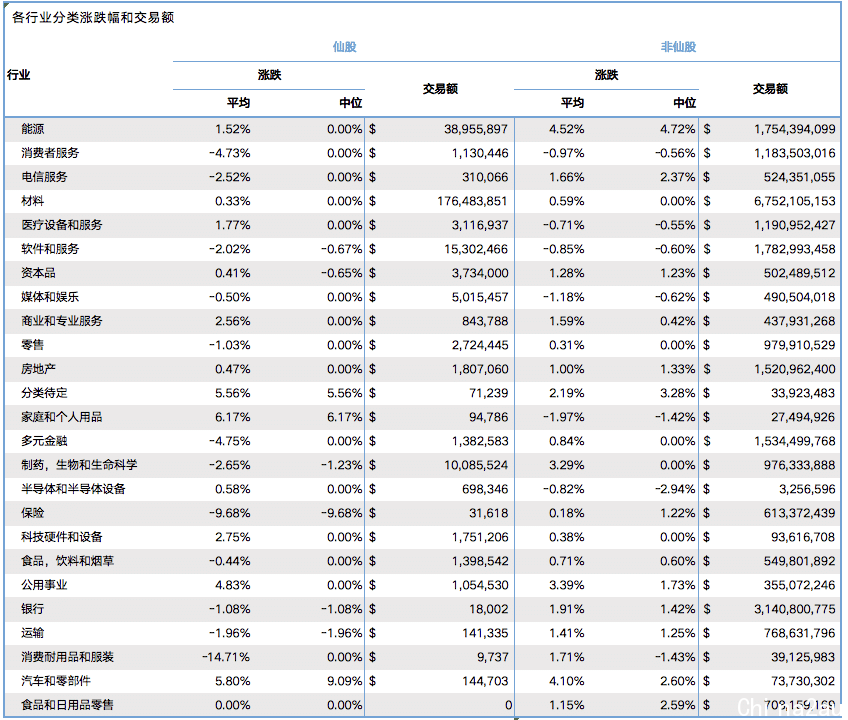Click the '电信服务' row label

coord(44,177)
